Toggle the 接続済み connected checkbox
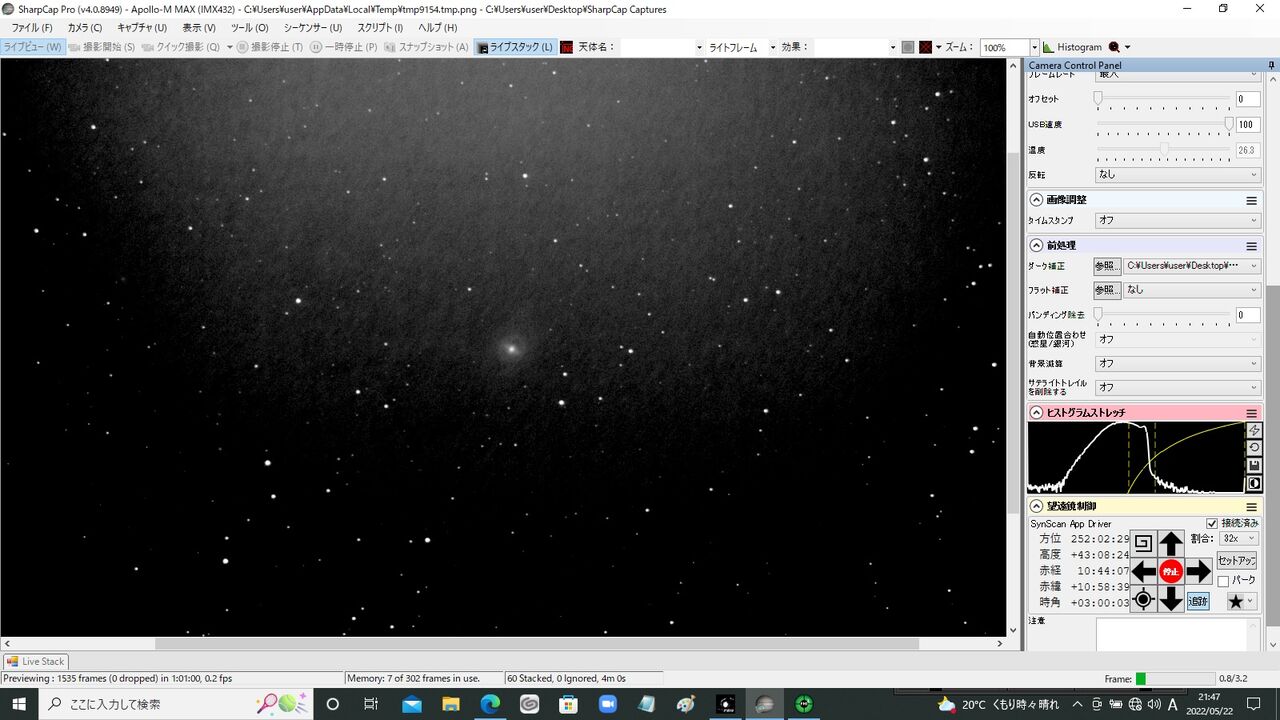1280x720 pixels. (1212, 523)
